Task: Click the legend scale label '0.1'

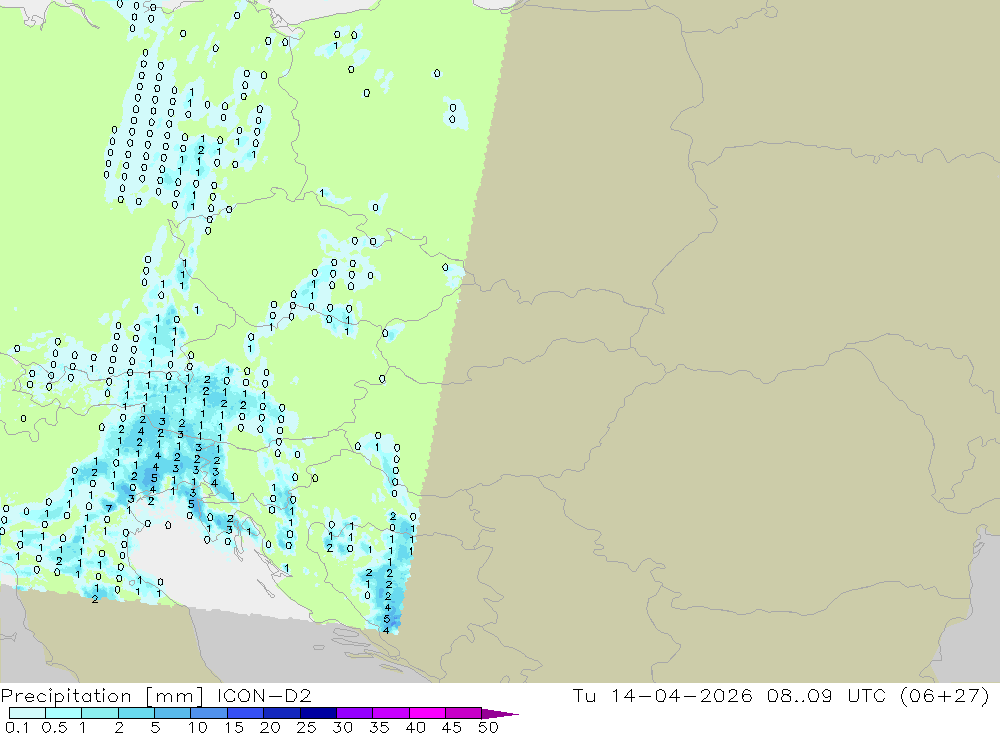Action: pos(17,727)
